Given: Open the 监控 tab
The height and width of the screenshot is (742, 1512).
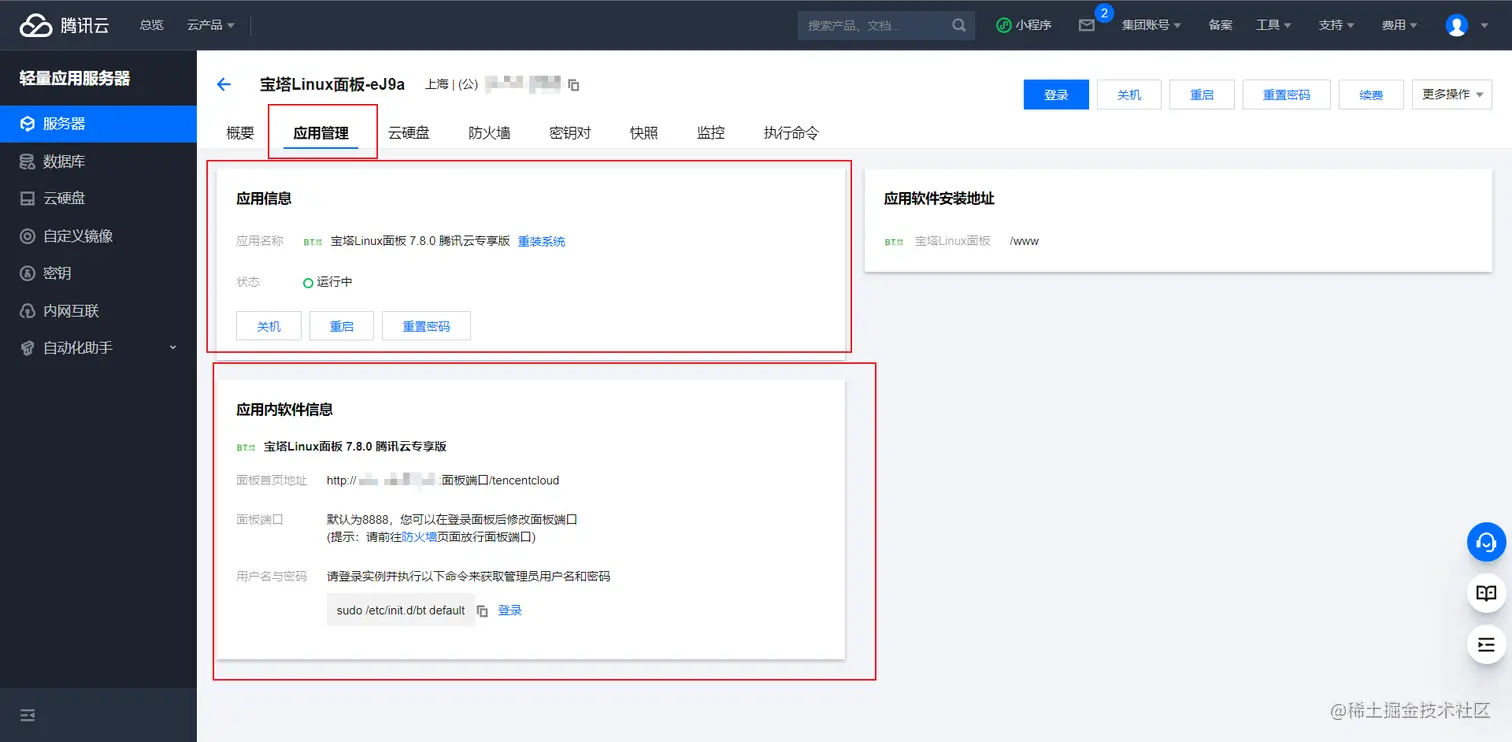Looking at the screenshot, I should (x=711, y=132).
